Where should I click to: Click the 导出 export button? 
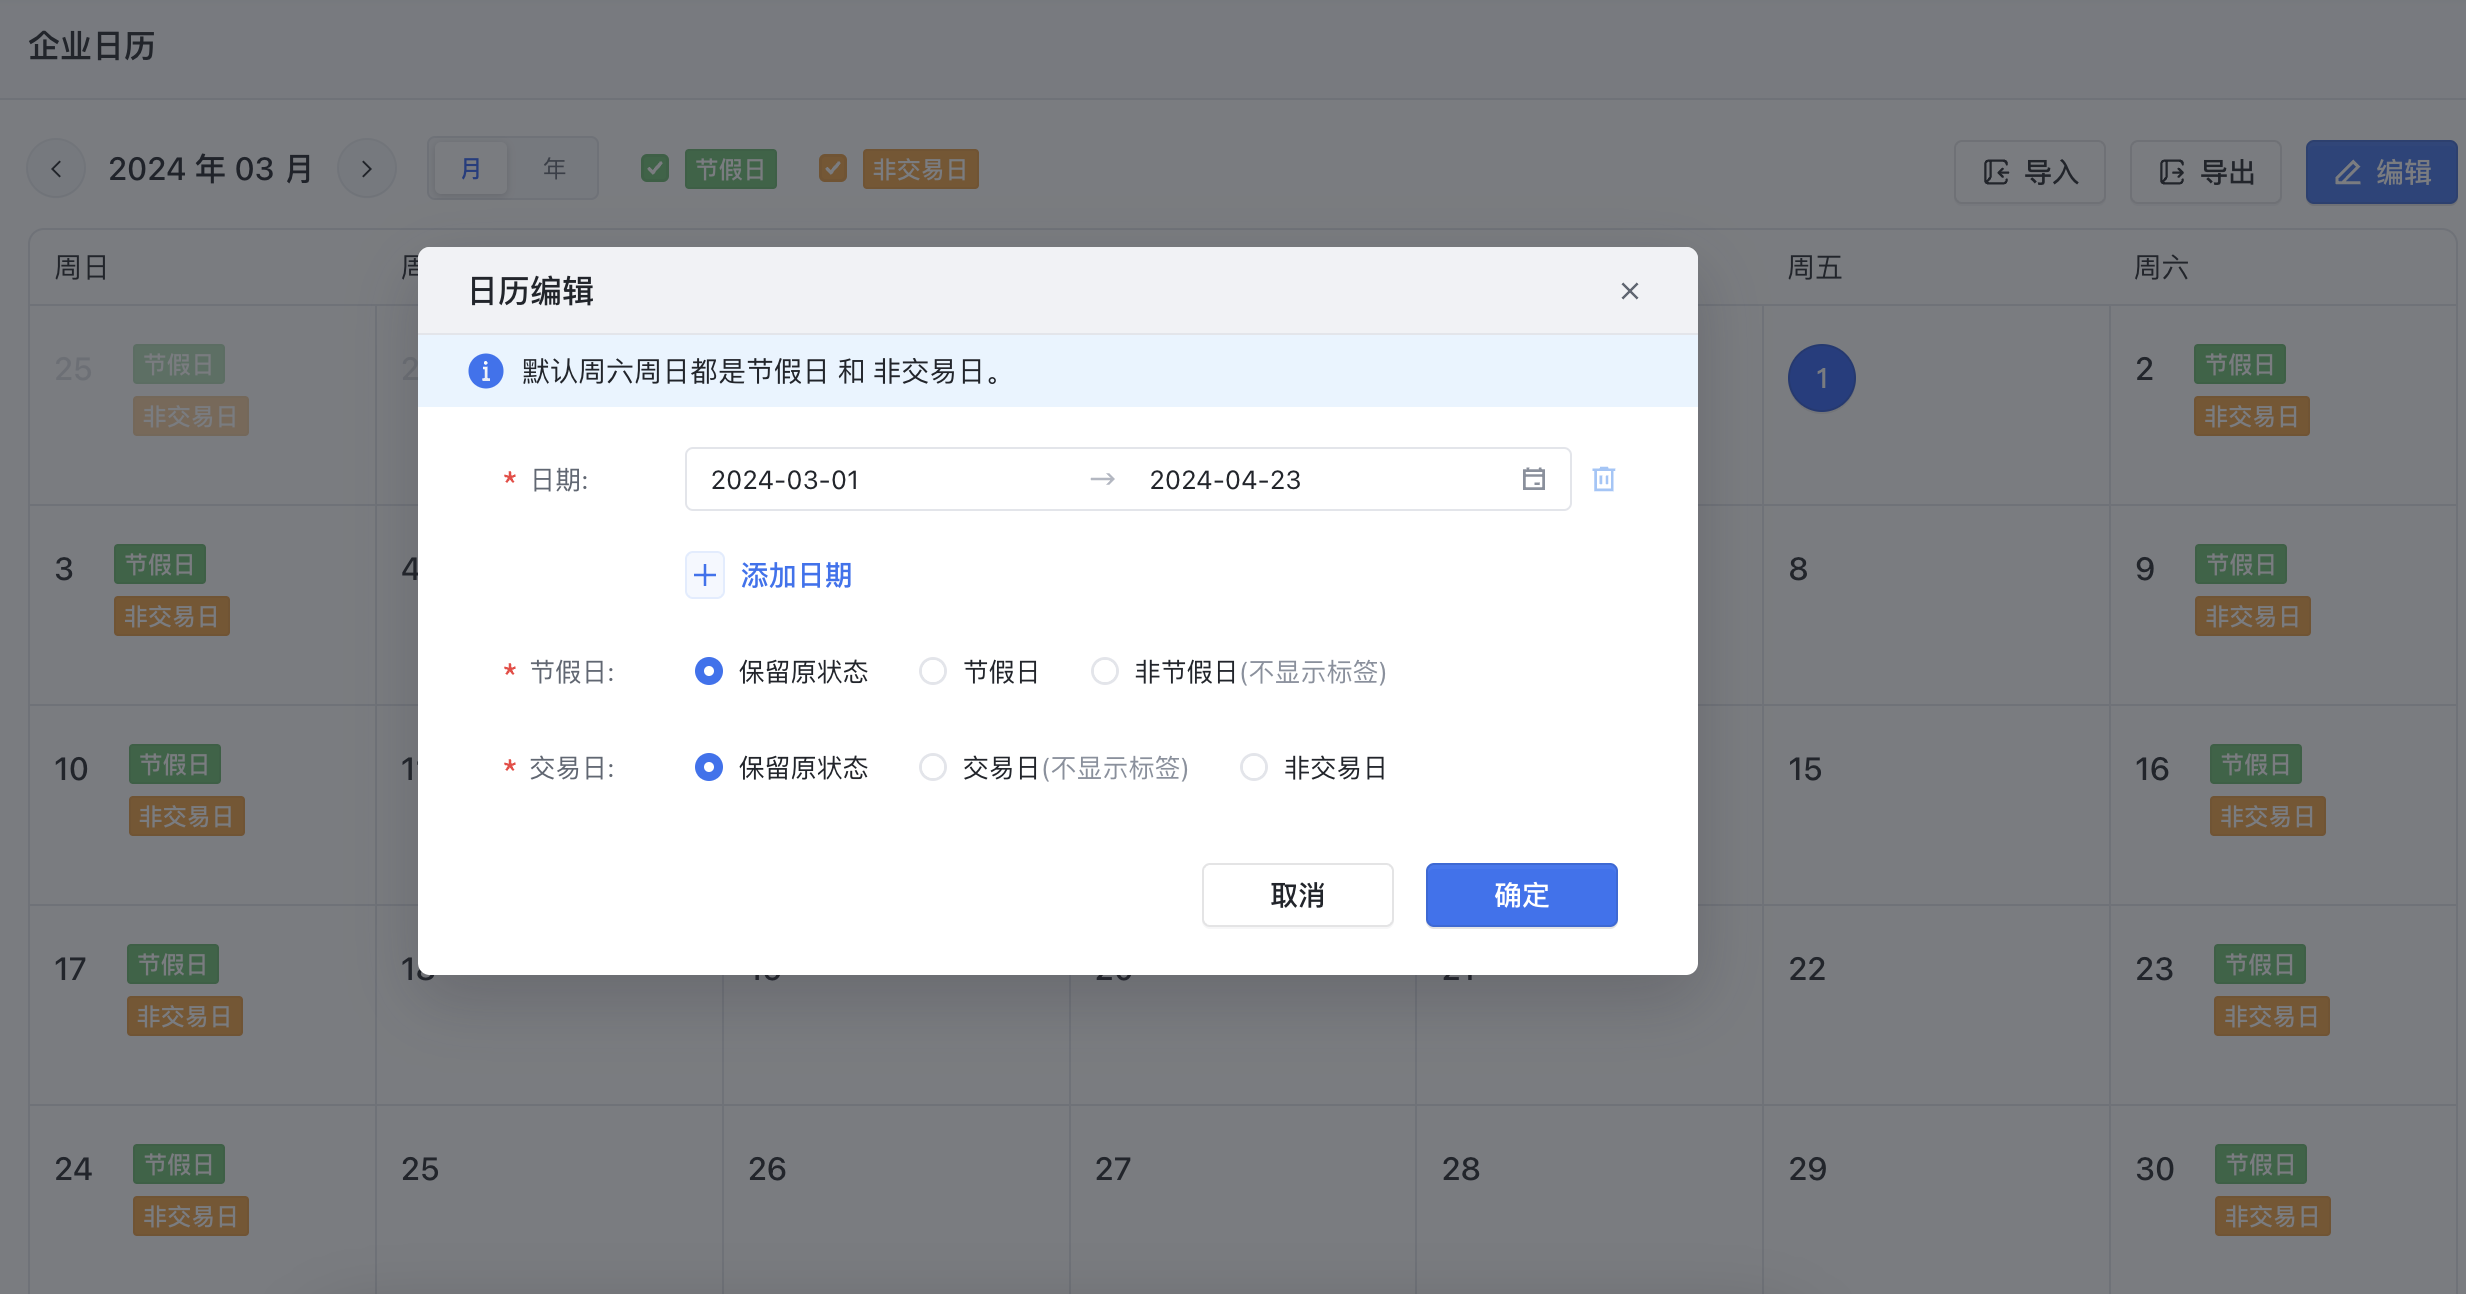tap(2206, 172)
